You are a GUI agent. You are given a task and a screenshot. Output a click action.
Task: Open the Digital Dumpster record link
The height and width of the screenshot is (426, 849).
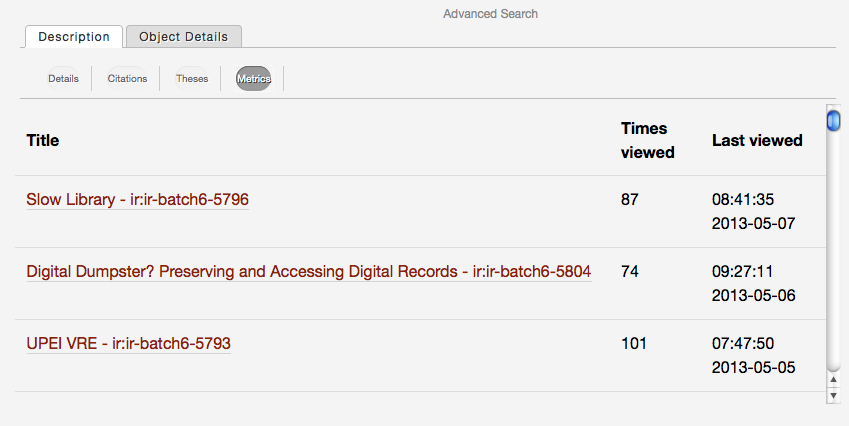point(308,271)
